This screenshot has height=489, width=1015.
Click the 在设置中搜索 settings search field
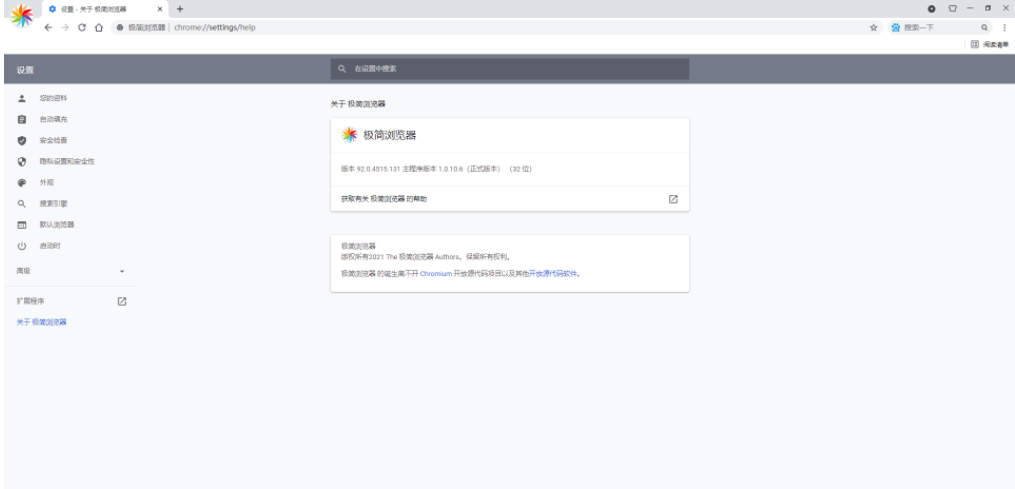pyautogui.click(x=509, y=69)
